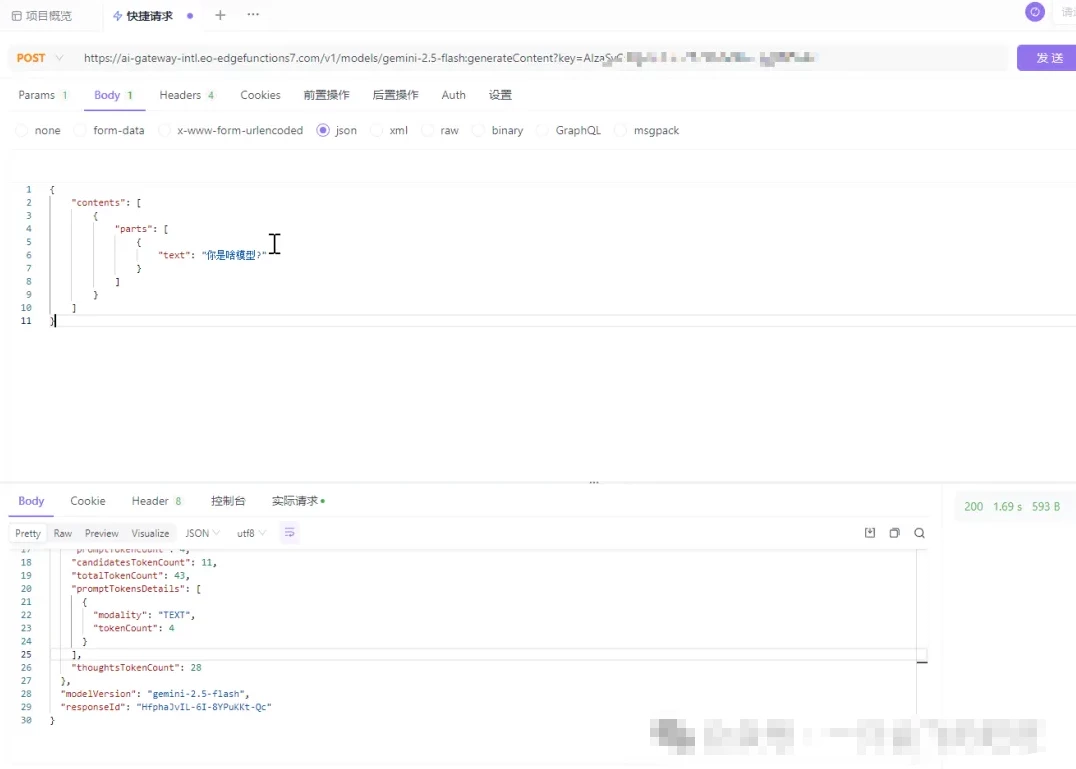
Task: Open the response Header tab
Action: (x=156, y=501)
